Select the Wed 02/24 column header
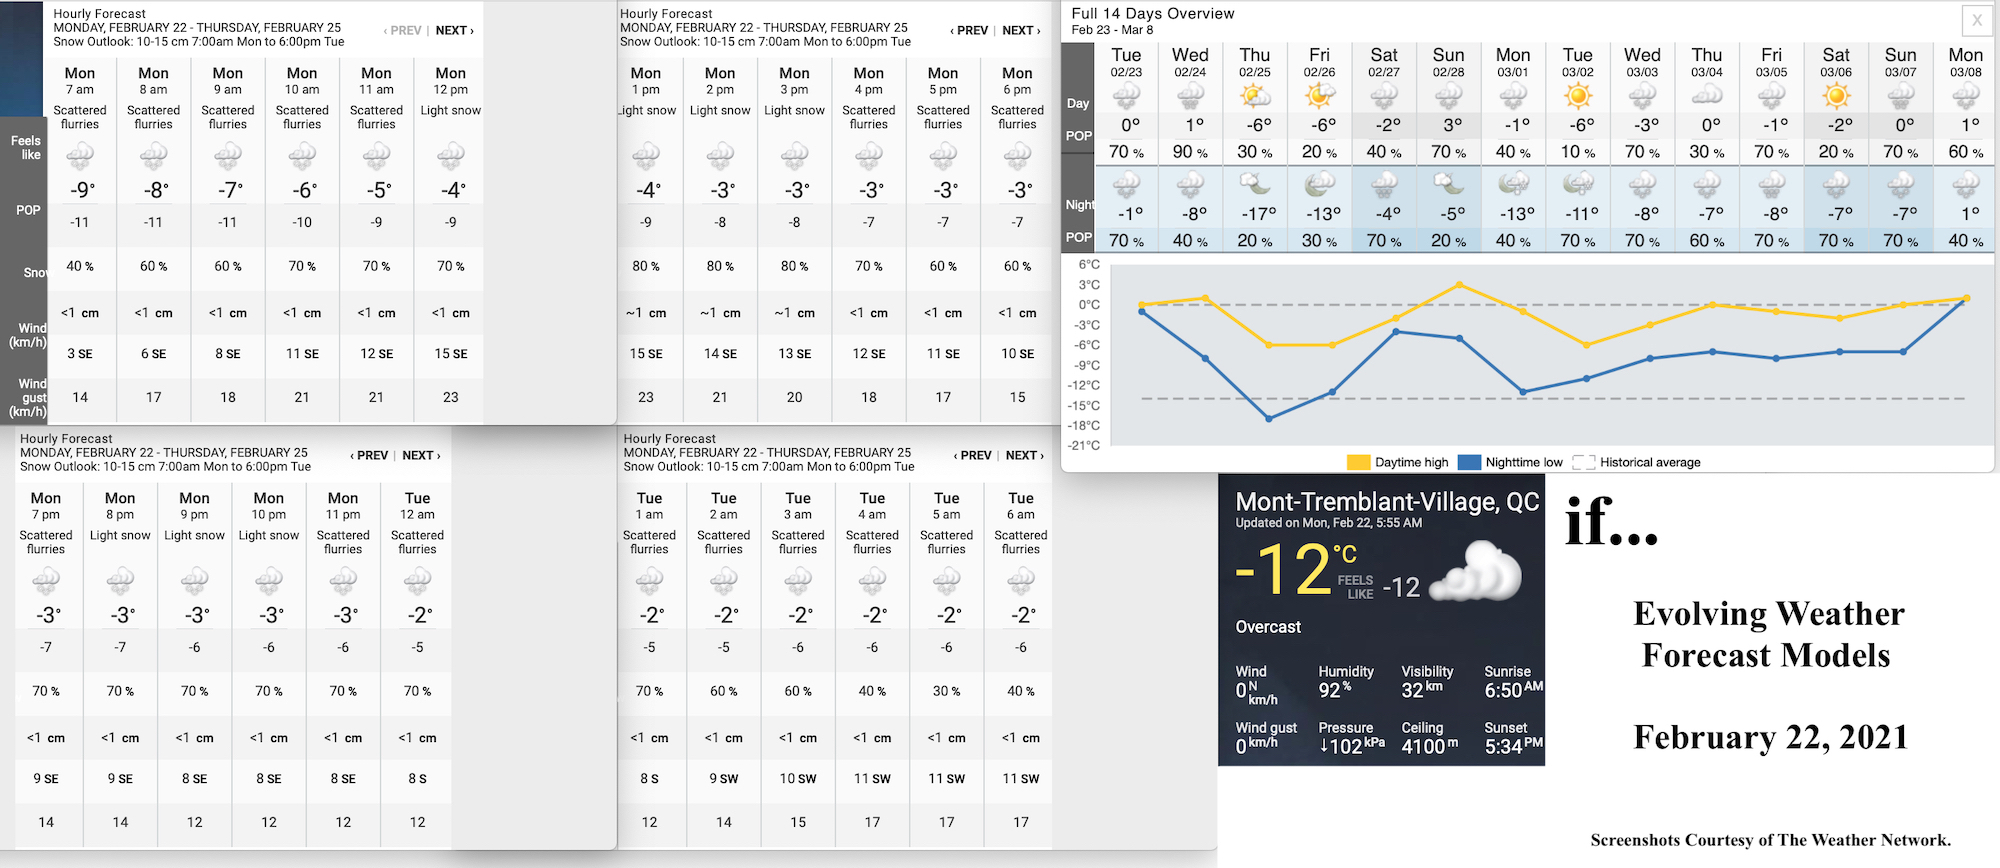Screen dimensions: 2000x868 coord(1190,62)
